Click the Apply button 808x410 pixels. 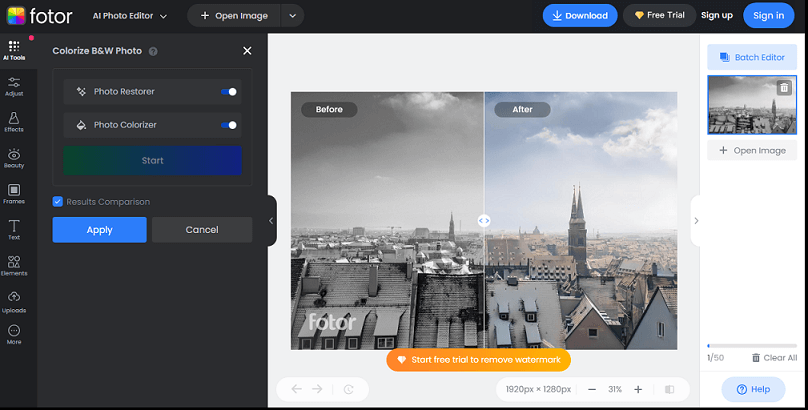[99, 230]
